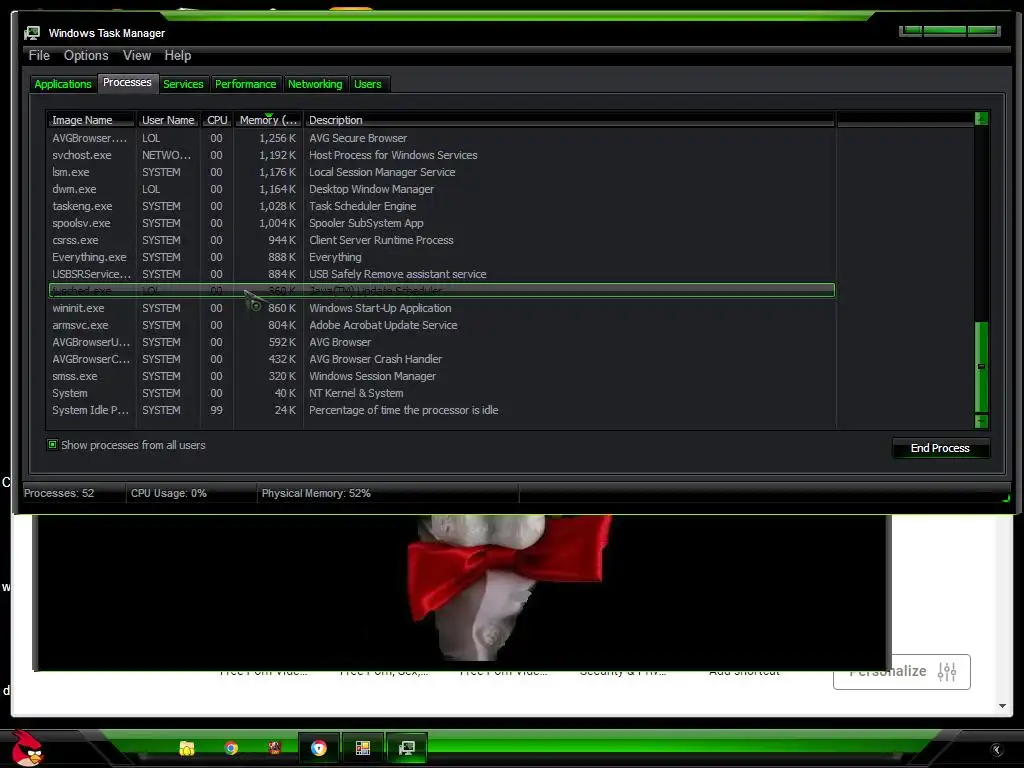Open the File menu
The height and width of the screenshot is (768, 1024).
pyautogui.click(x=39, y=56)
